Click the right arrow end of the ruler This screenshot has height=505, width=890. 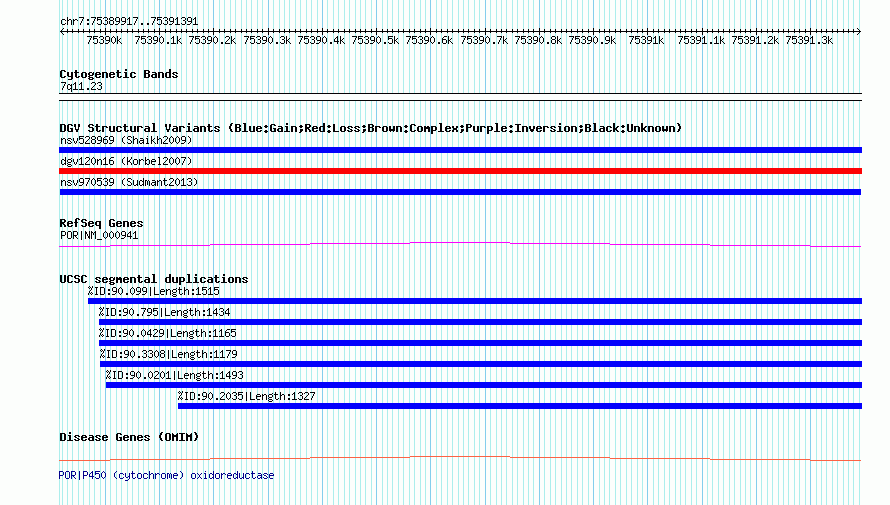pos(858,32)
